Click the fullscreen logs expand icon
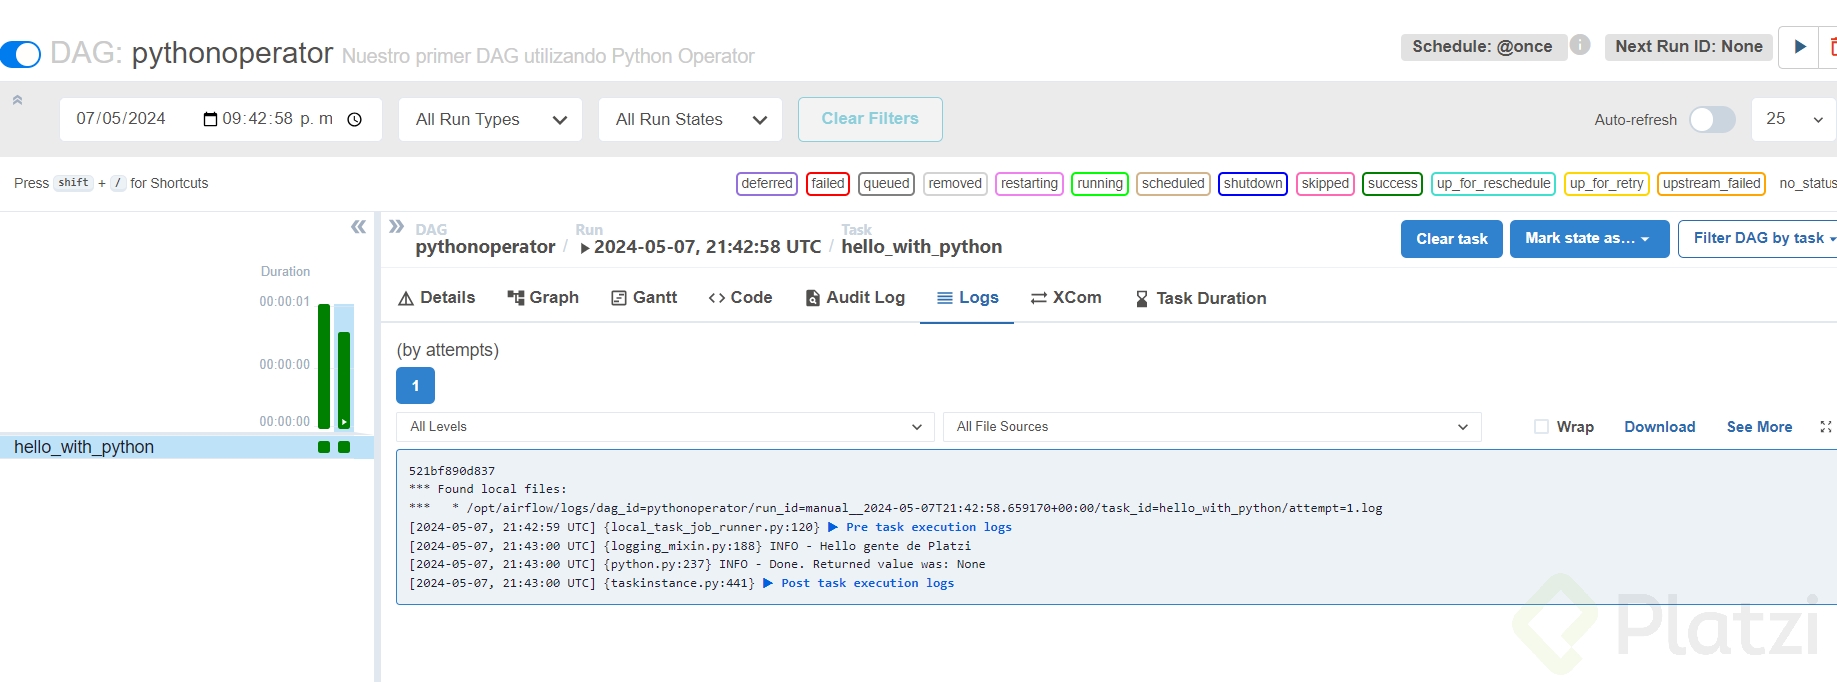This screenshot has width=1837, height=682. (1825, 427)
